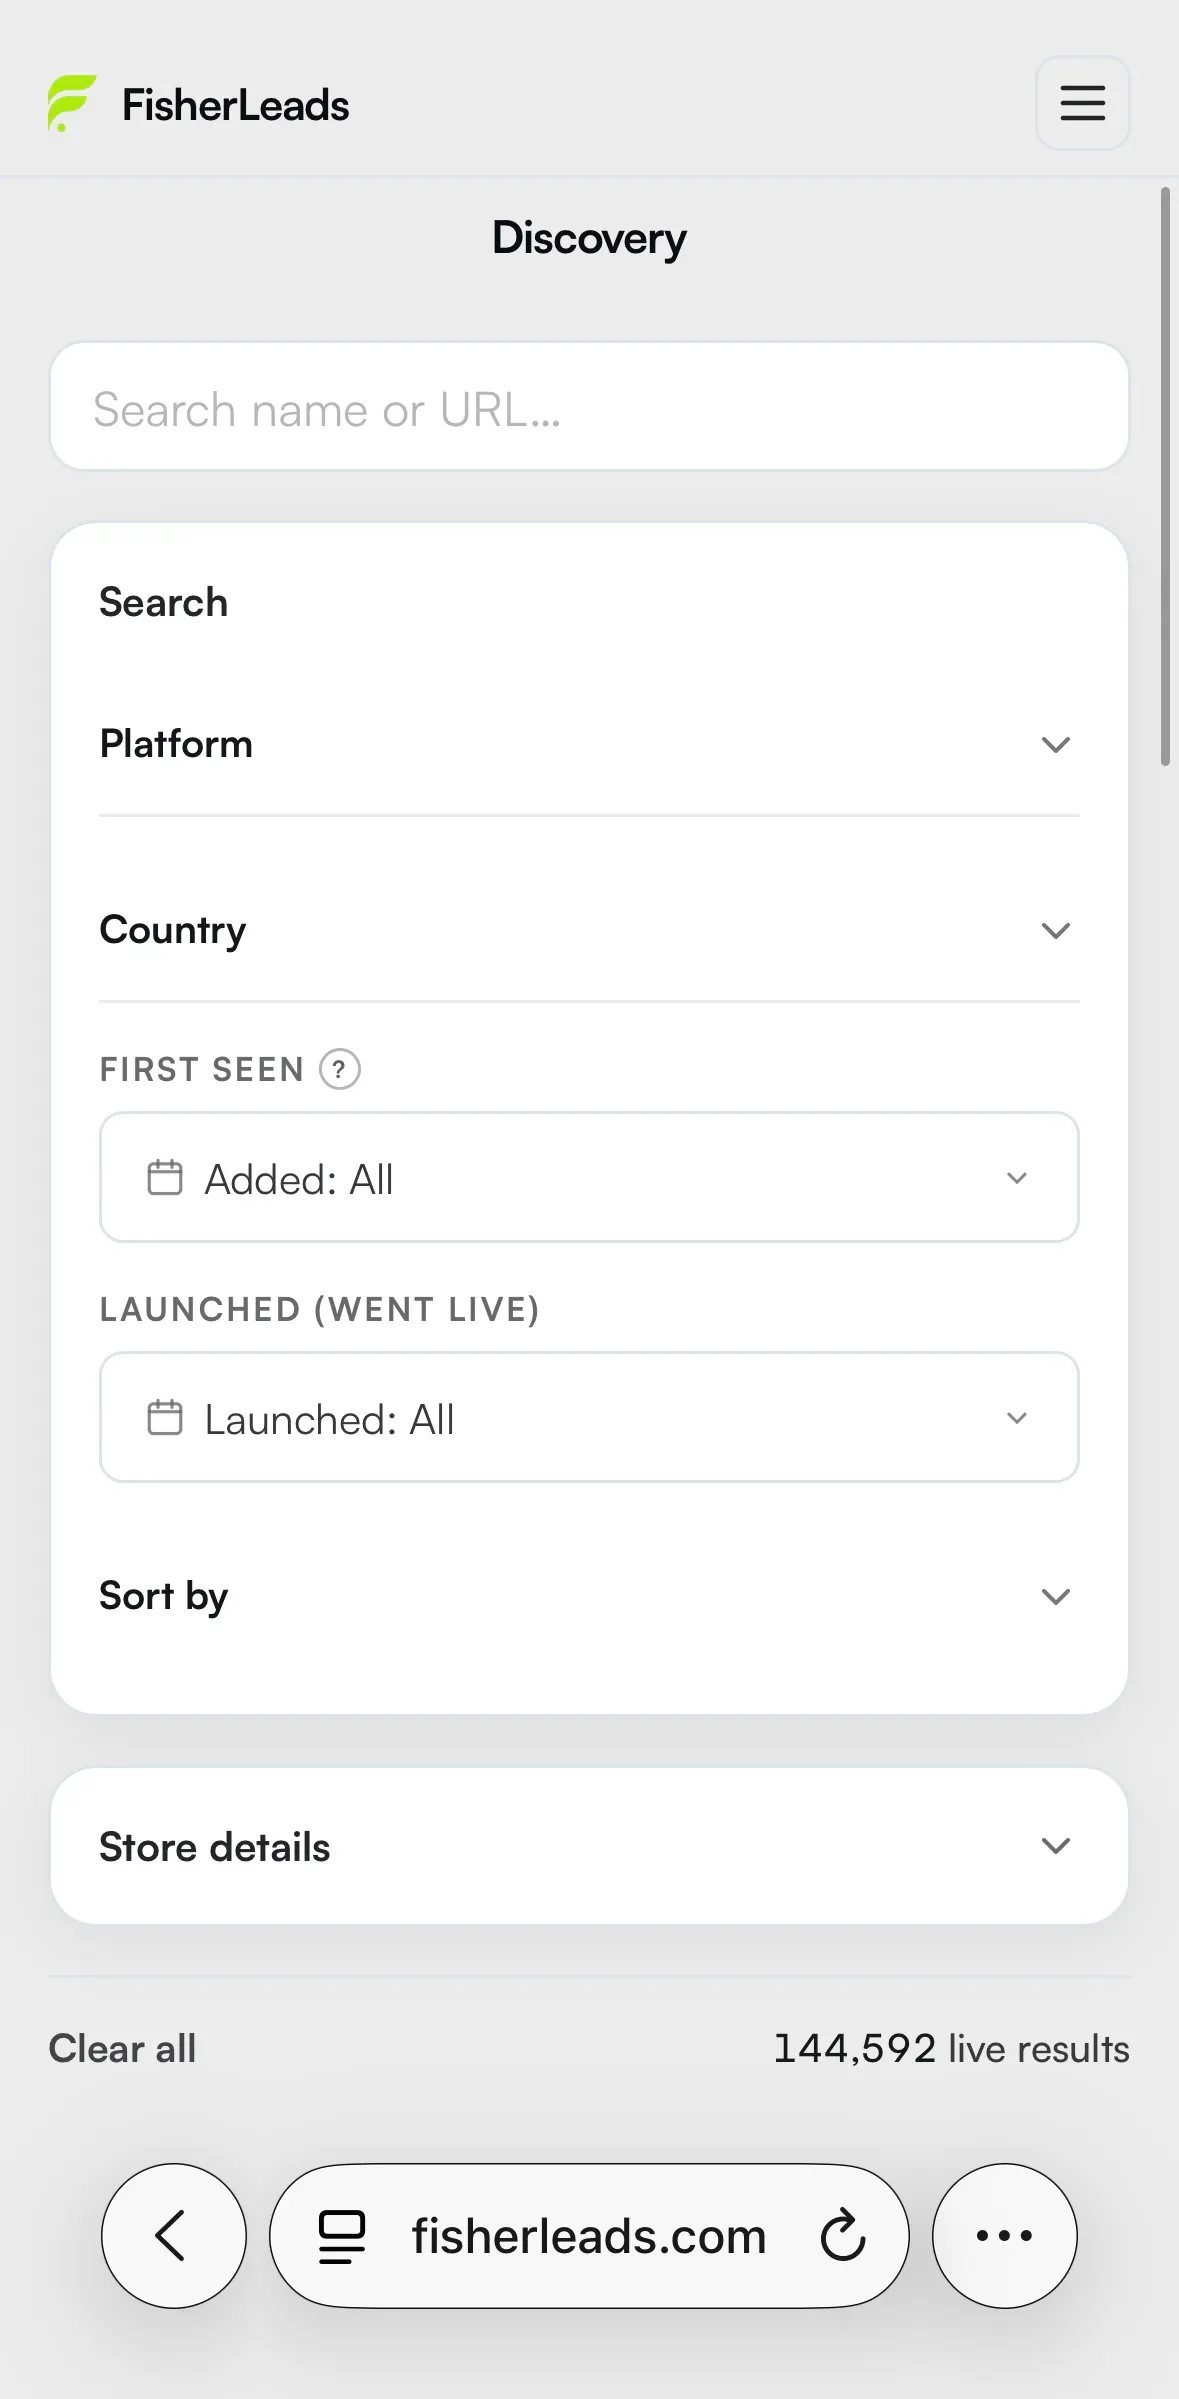Click the browser back arrow button
Image resolution: width=1179 pixels, height=2399 pixels.
174,2236
